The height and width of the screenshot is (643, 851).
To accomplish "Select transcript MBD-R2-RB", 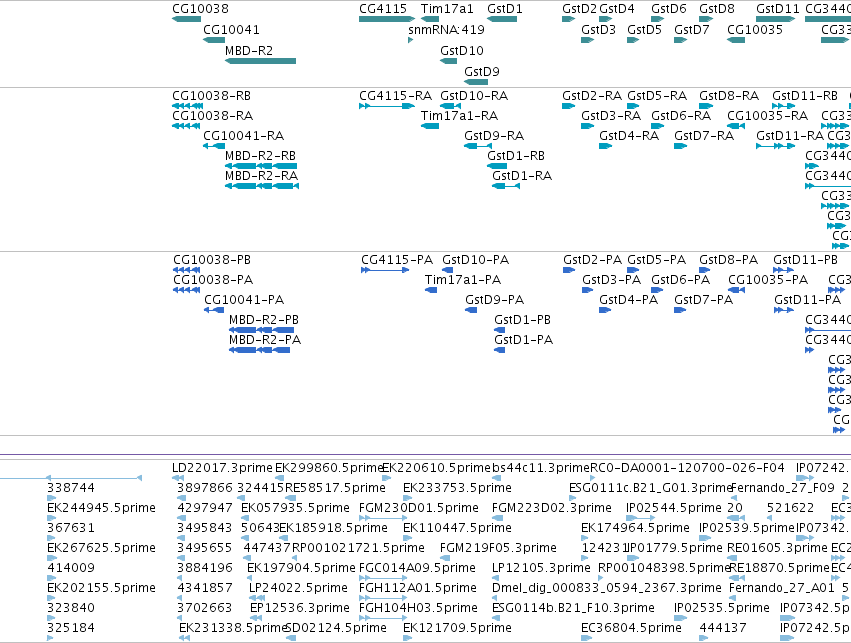I will click(261, 166).
